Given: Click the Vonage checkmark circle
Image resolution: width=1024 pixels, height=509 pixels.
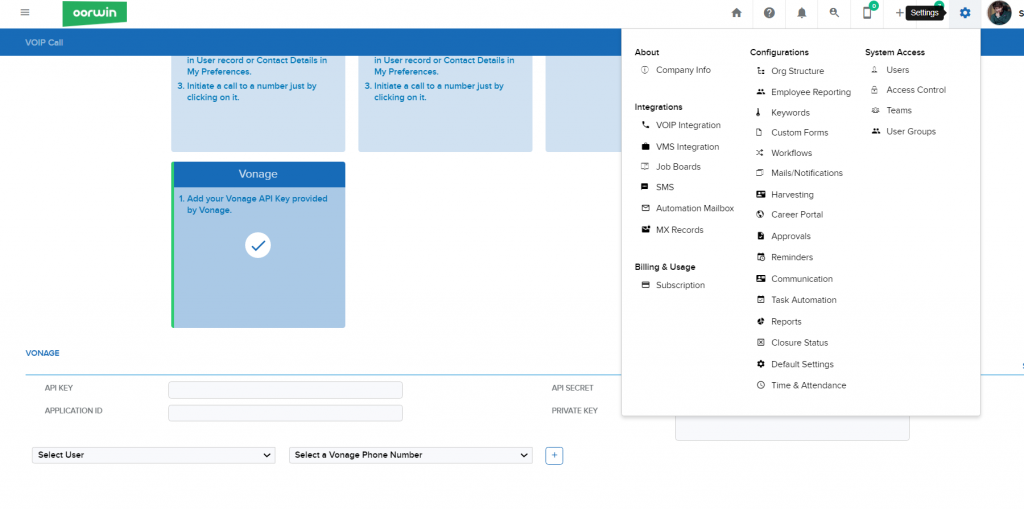Looking at the screenshot, I should pyautogui.click(x=258, y=245).
